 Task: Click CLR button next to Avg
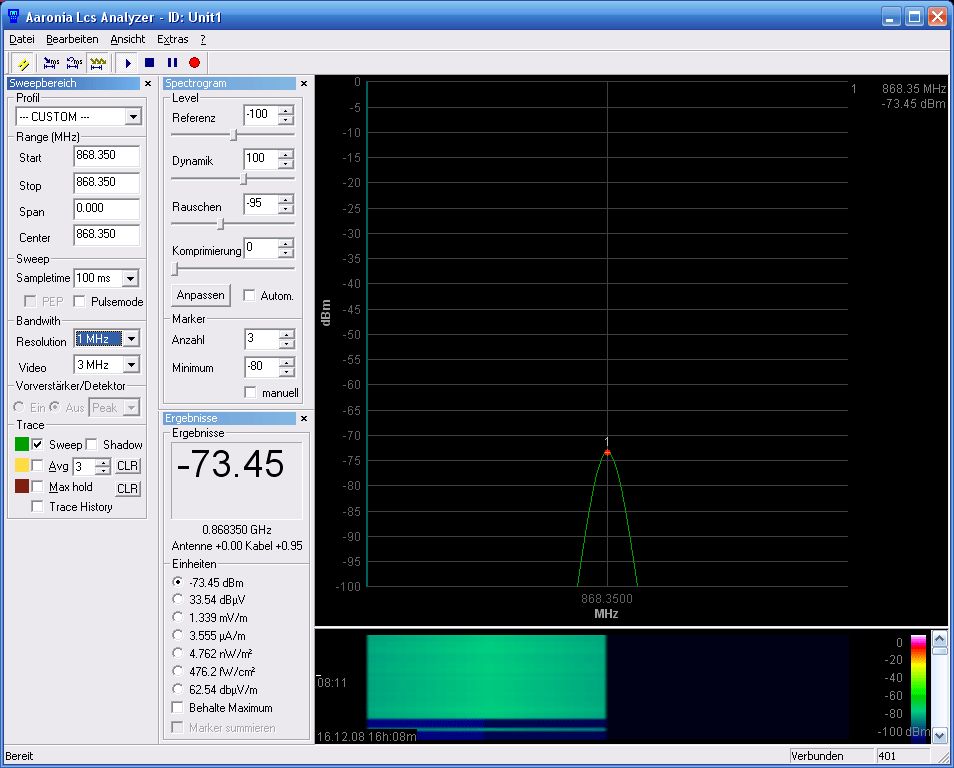[127, 466]
